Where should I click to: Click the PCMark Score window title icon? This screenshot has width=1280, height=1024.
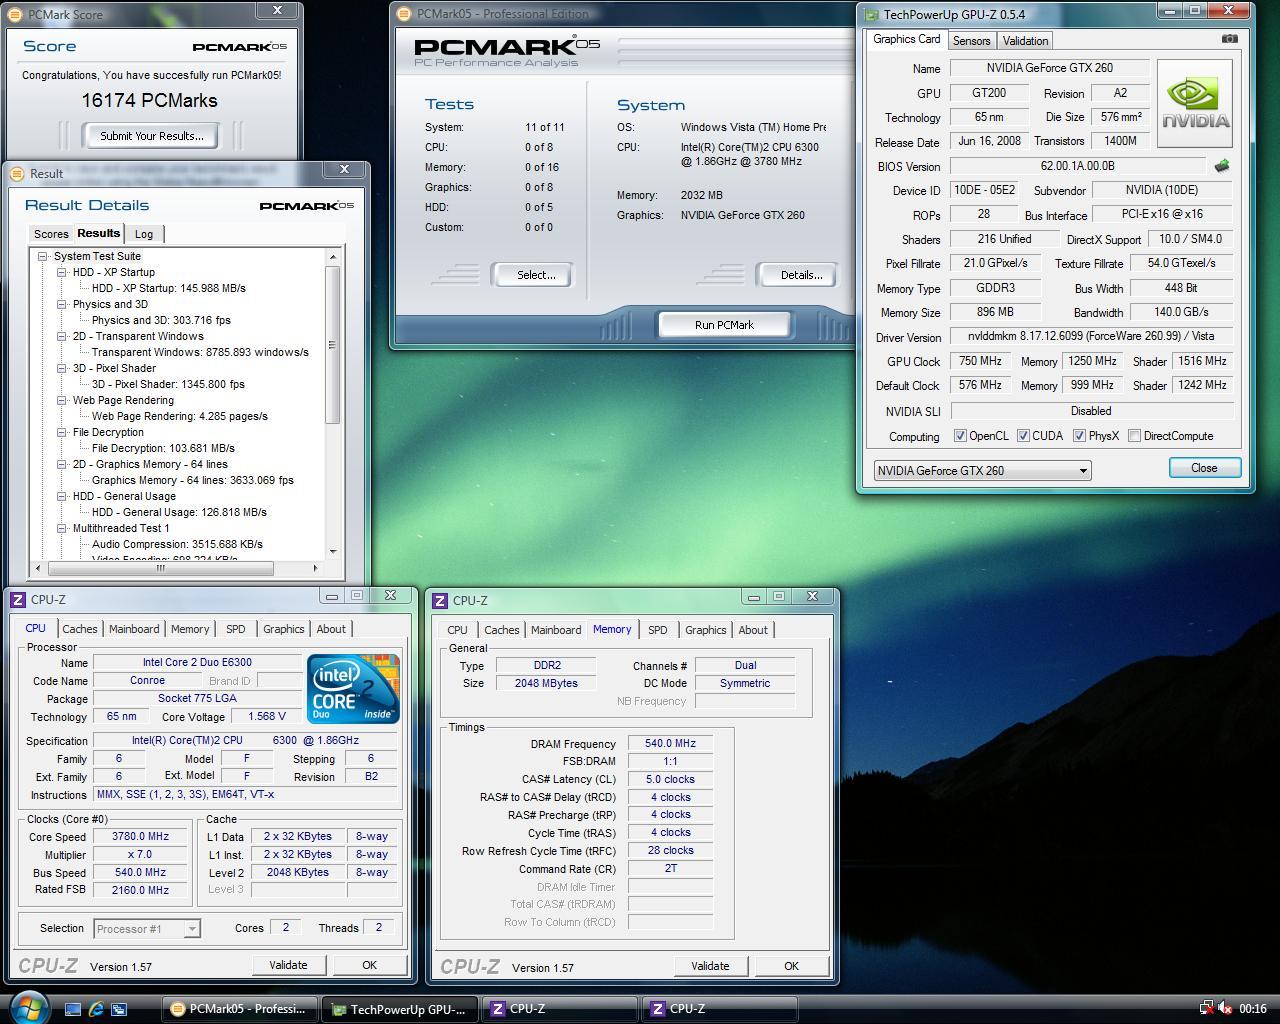click(16, 14)
